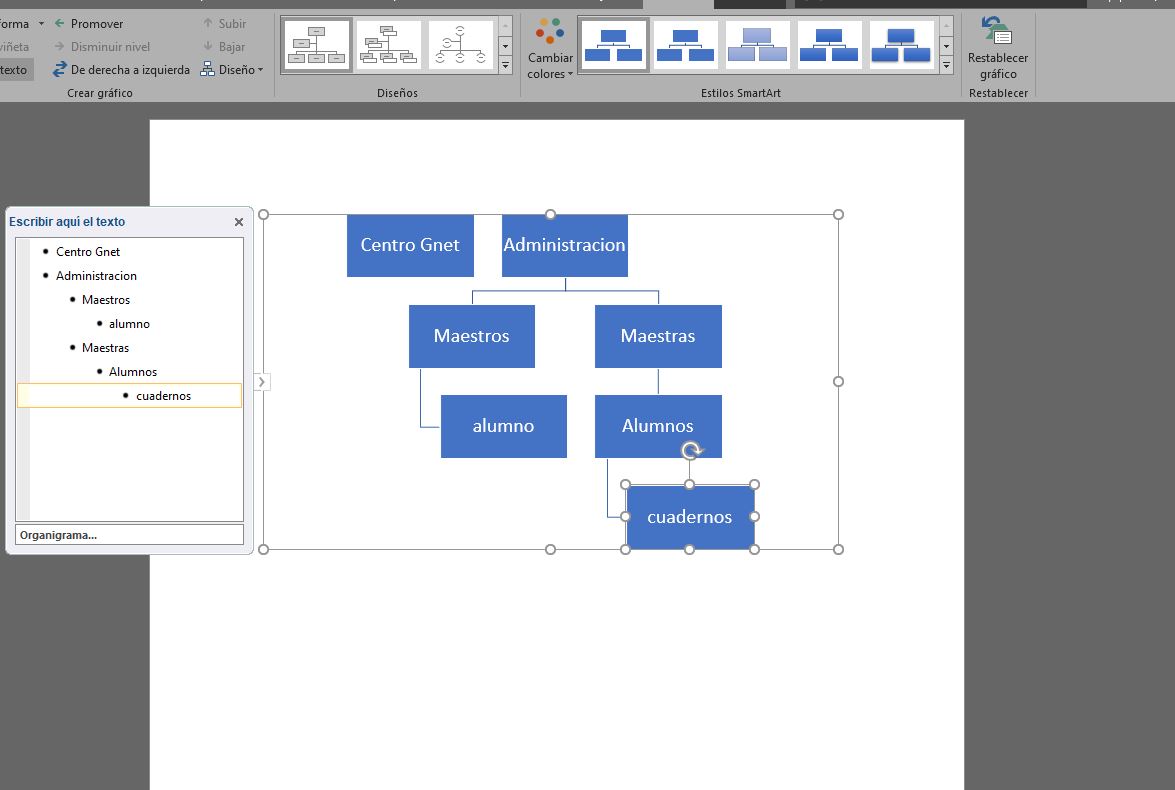The image size is (1175, 790).
Task: Apply the fifth SmartArt style thumbnail
Action: (901, 45)
